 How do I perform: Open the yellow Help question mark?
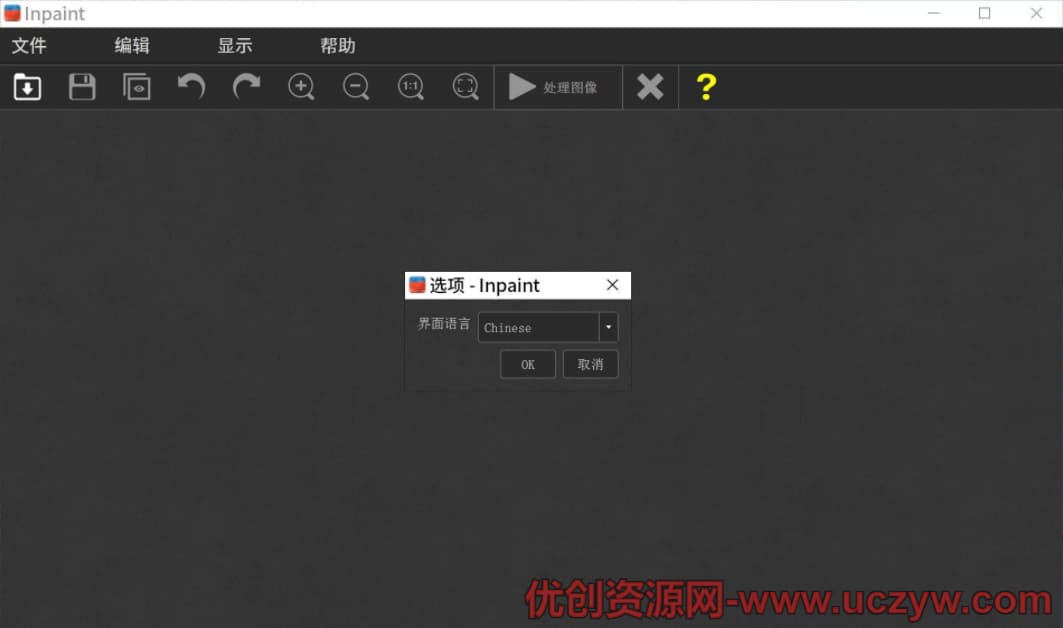click(x=707, y=87)
